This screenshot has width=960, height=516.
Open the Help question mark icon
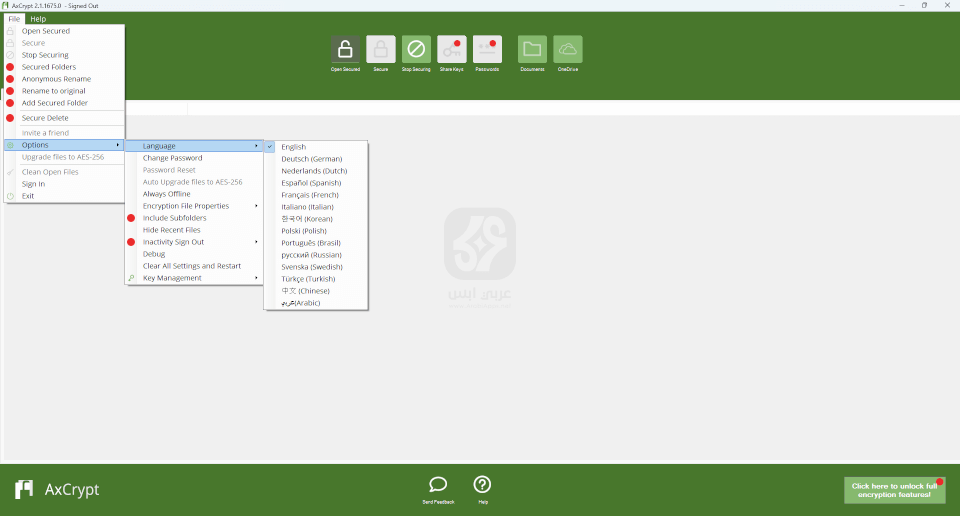click(482, 485)
